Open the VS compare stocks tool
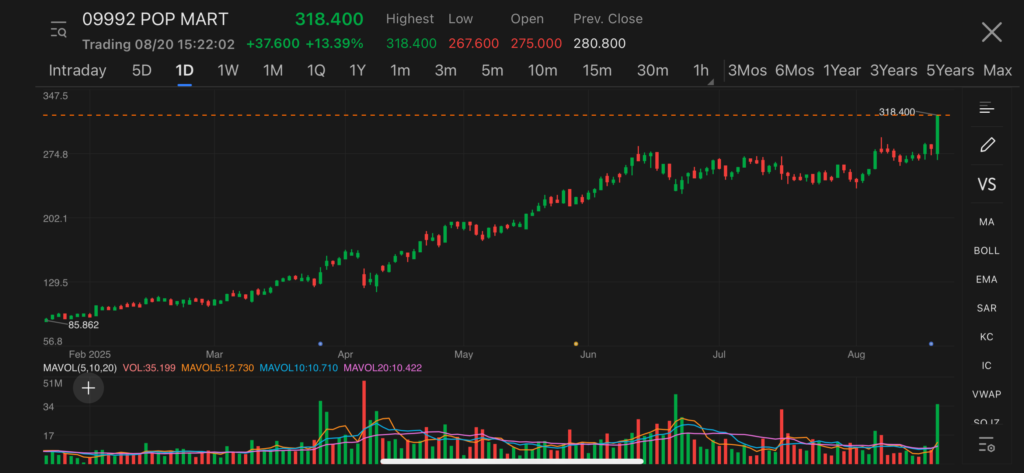1024x473 pixels. 986,184
